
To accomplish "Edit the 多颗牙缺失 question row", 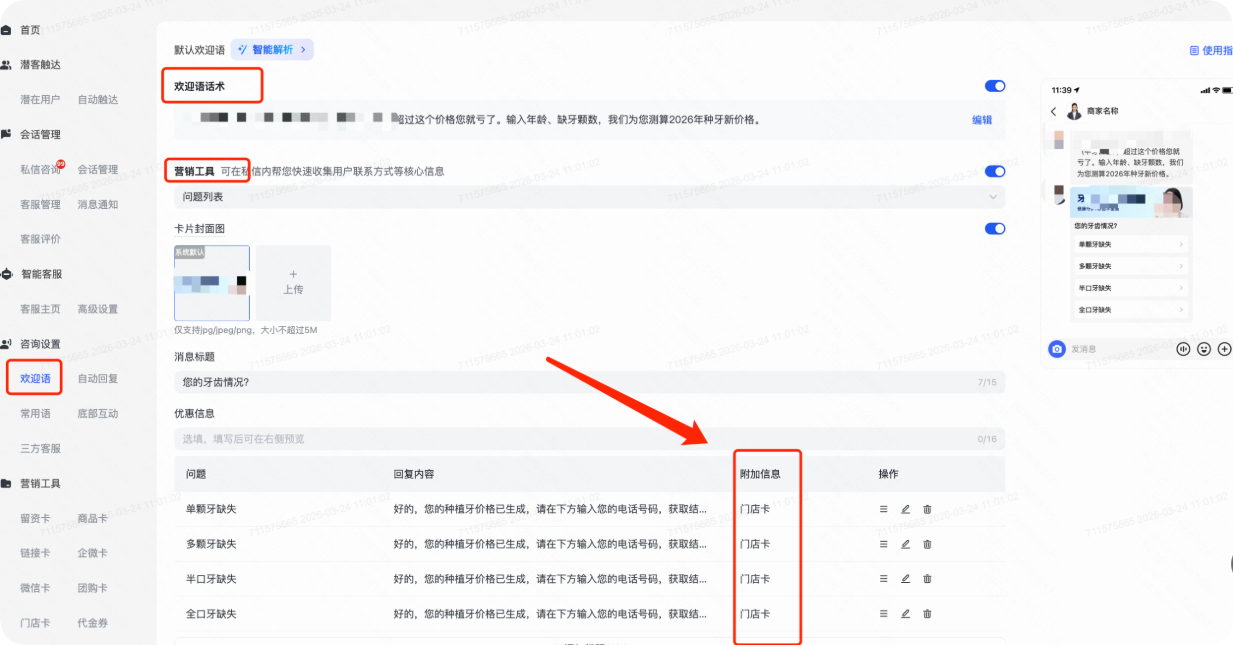I will tap(905, 544).
